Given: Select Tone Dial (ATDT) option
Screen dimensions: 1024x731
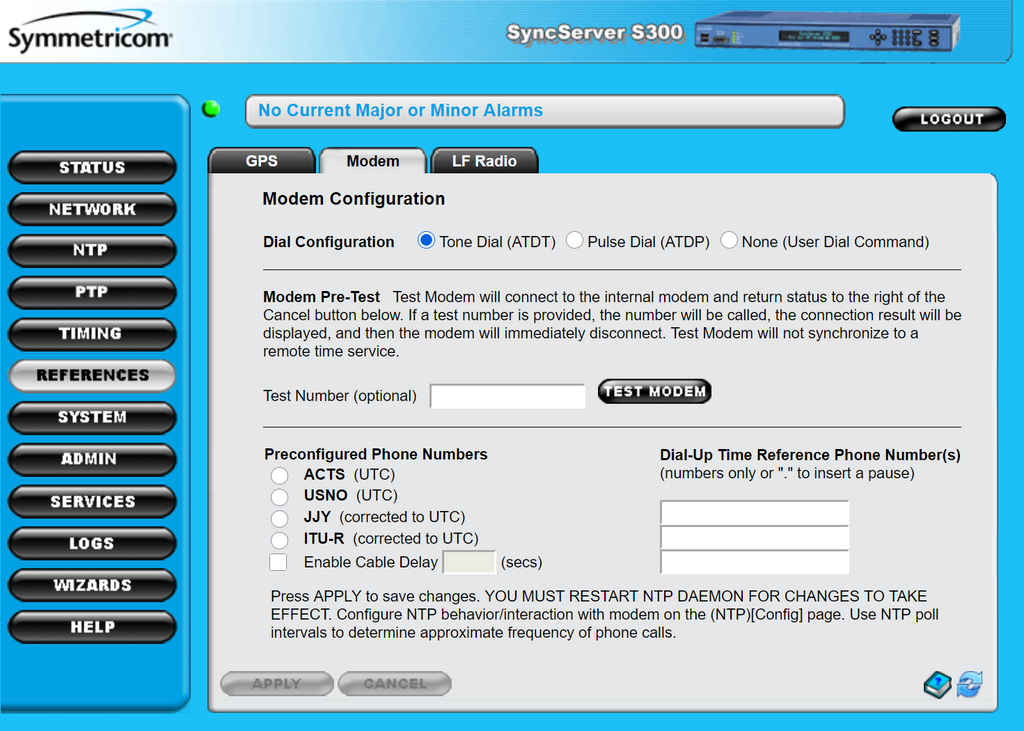Looking at the screenshot, I should point(427,241).
